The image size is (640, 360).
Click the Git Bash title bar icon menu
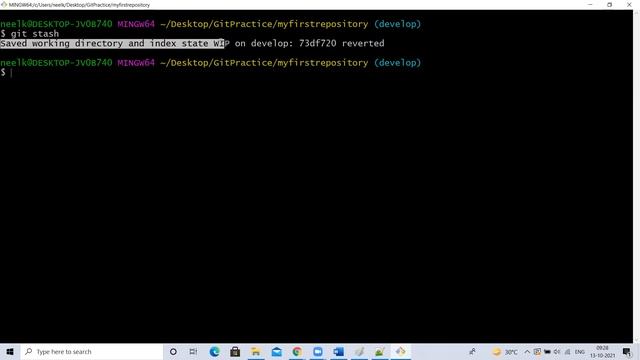coord(4,4)
